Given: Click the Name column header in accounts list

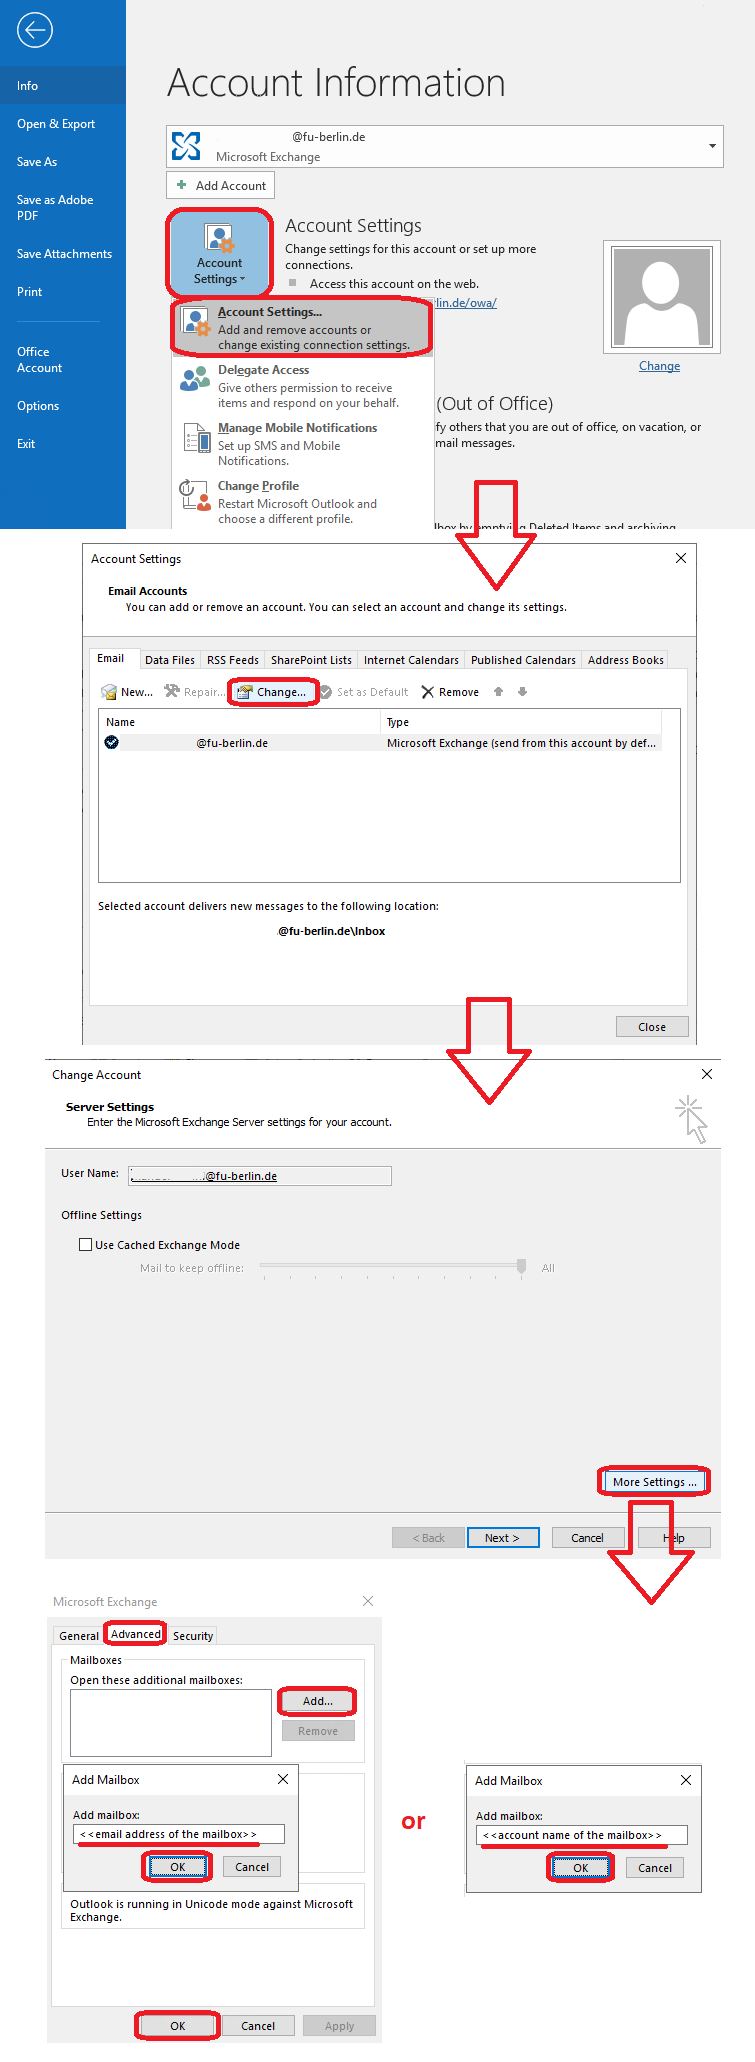Looking at the screenshot, I should [240, 722].
